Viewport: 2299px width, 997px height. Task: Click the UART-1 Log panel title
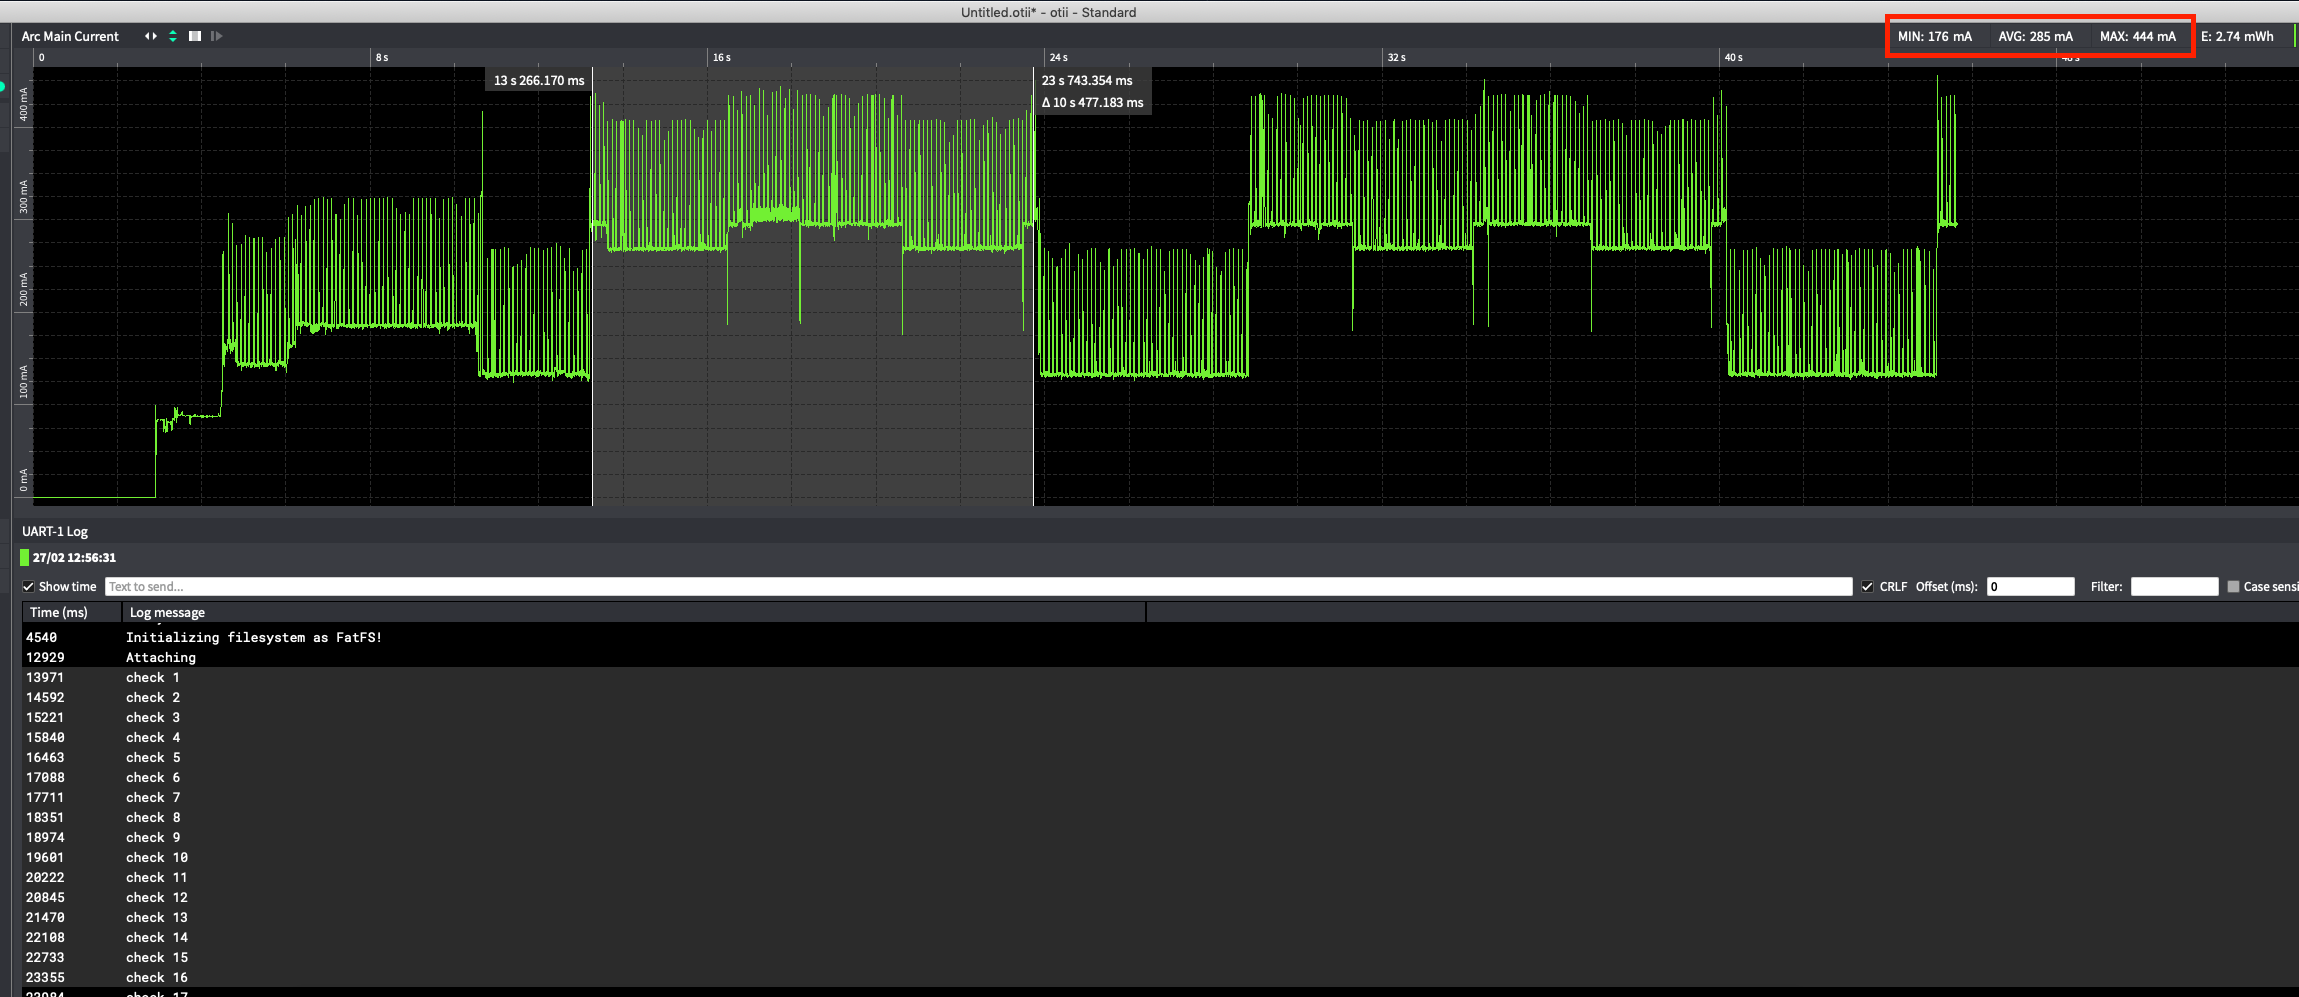point(55,532)
